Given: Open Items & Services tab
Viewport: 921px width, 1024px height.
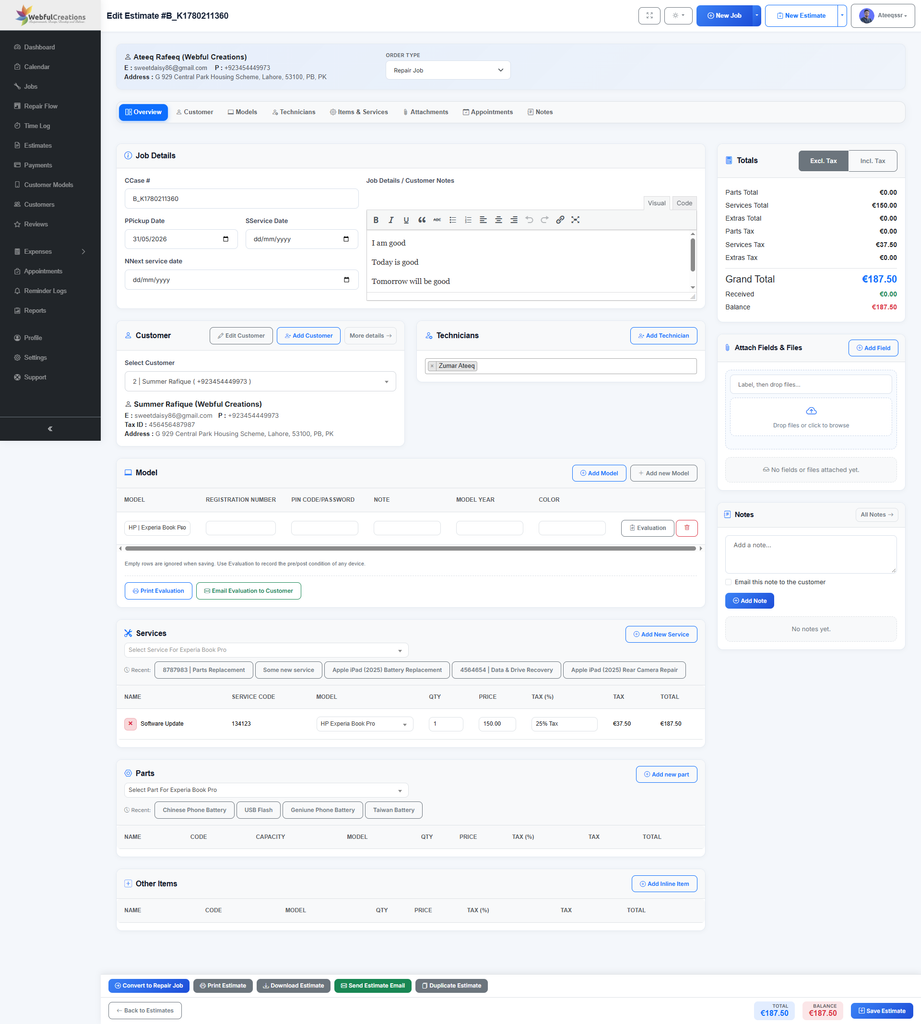Looking at the screenshot, I should tap(359, 112).
